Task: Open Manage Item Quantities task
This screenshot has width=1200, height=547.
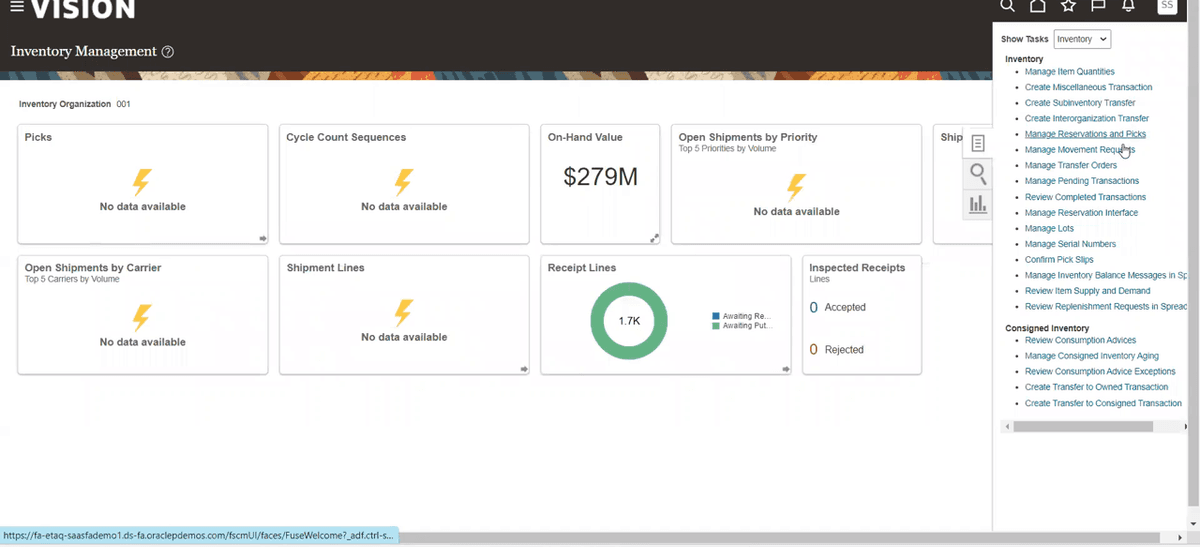Action: (1069, 72)
